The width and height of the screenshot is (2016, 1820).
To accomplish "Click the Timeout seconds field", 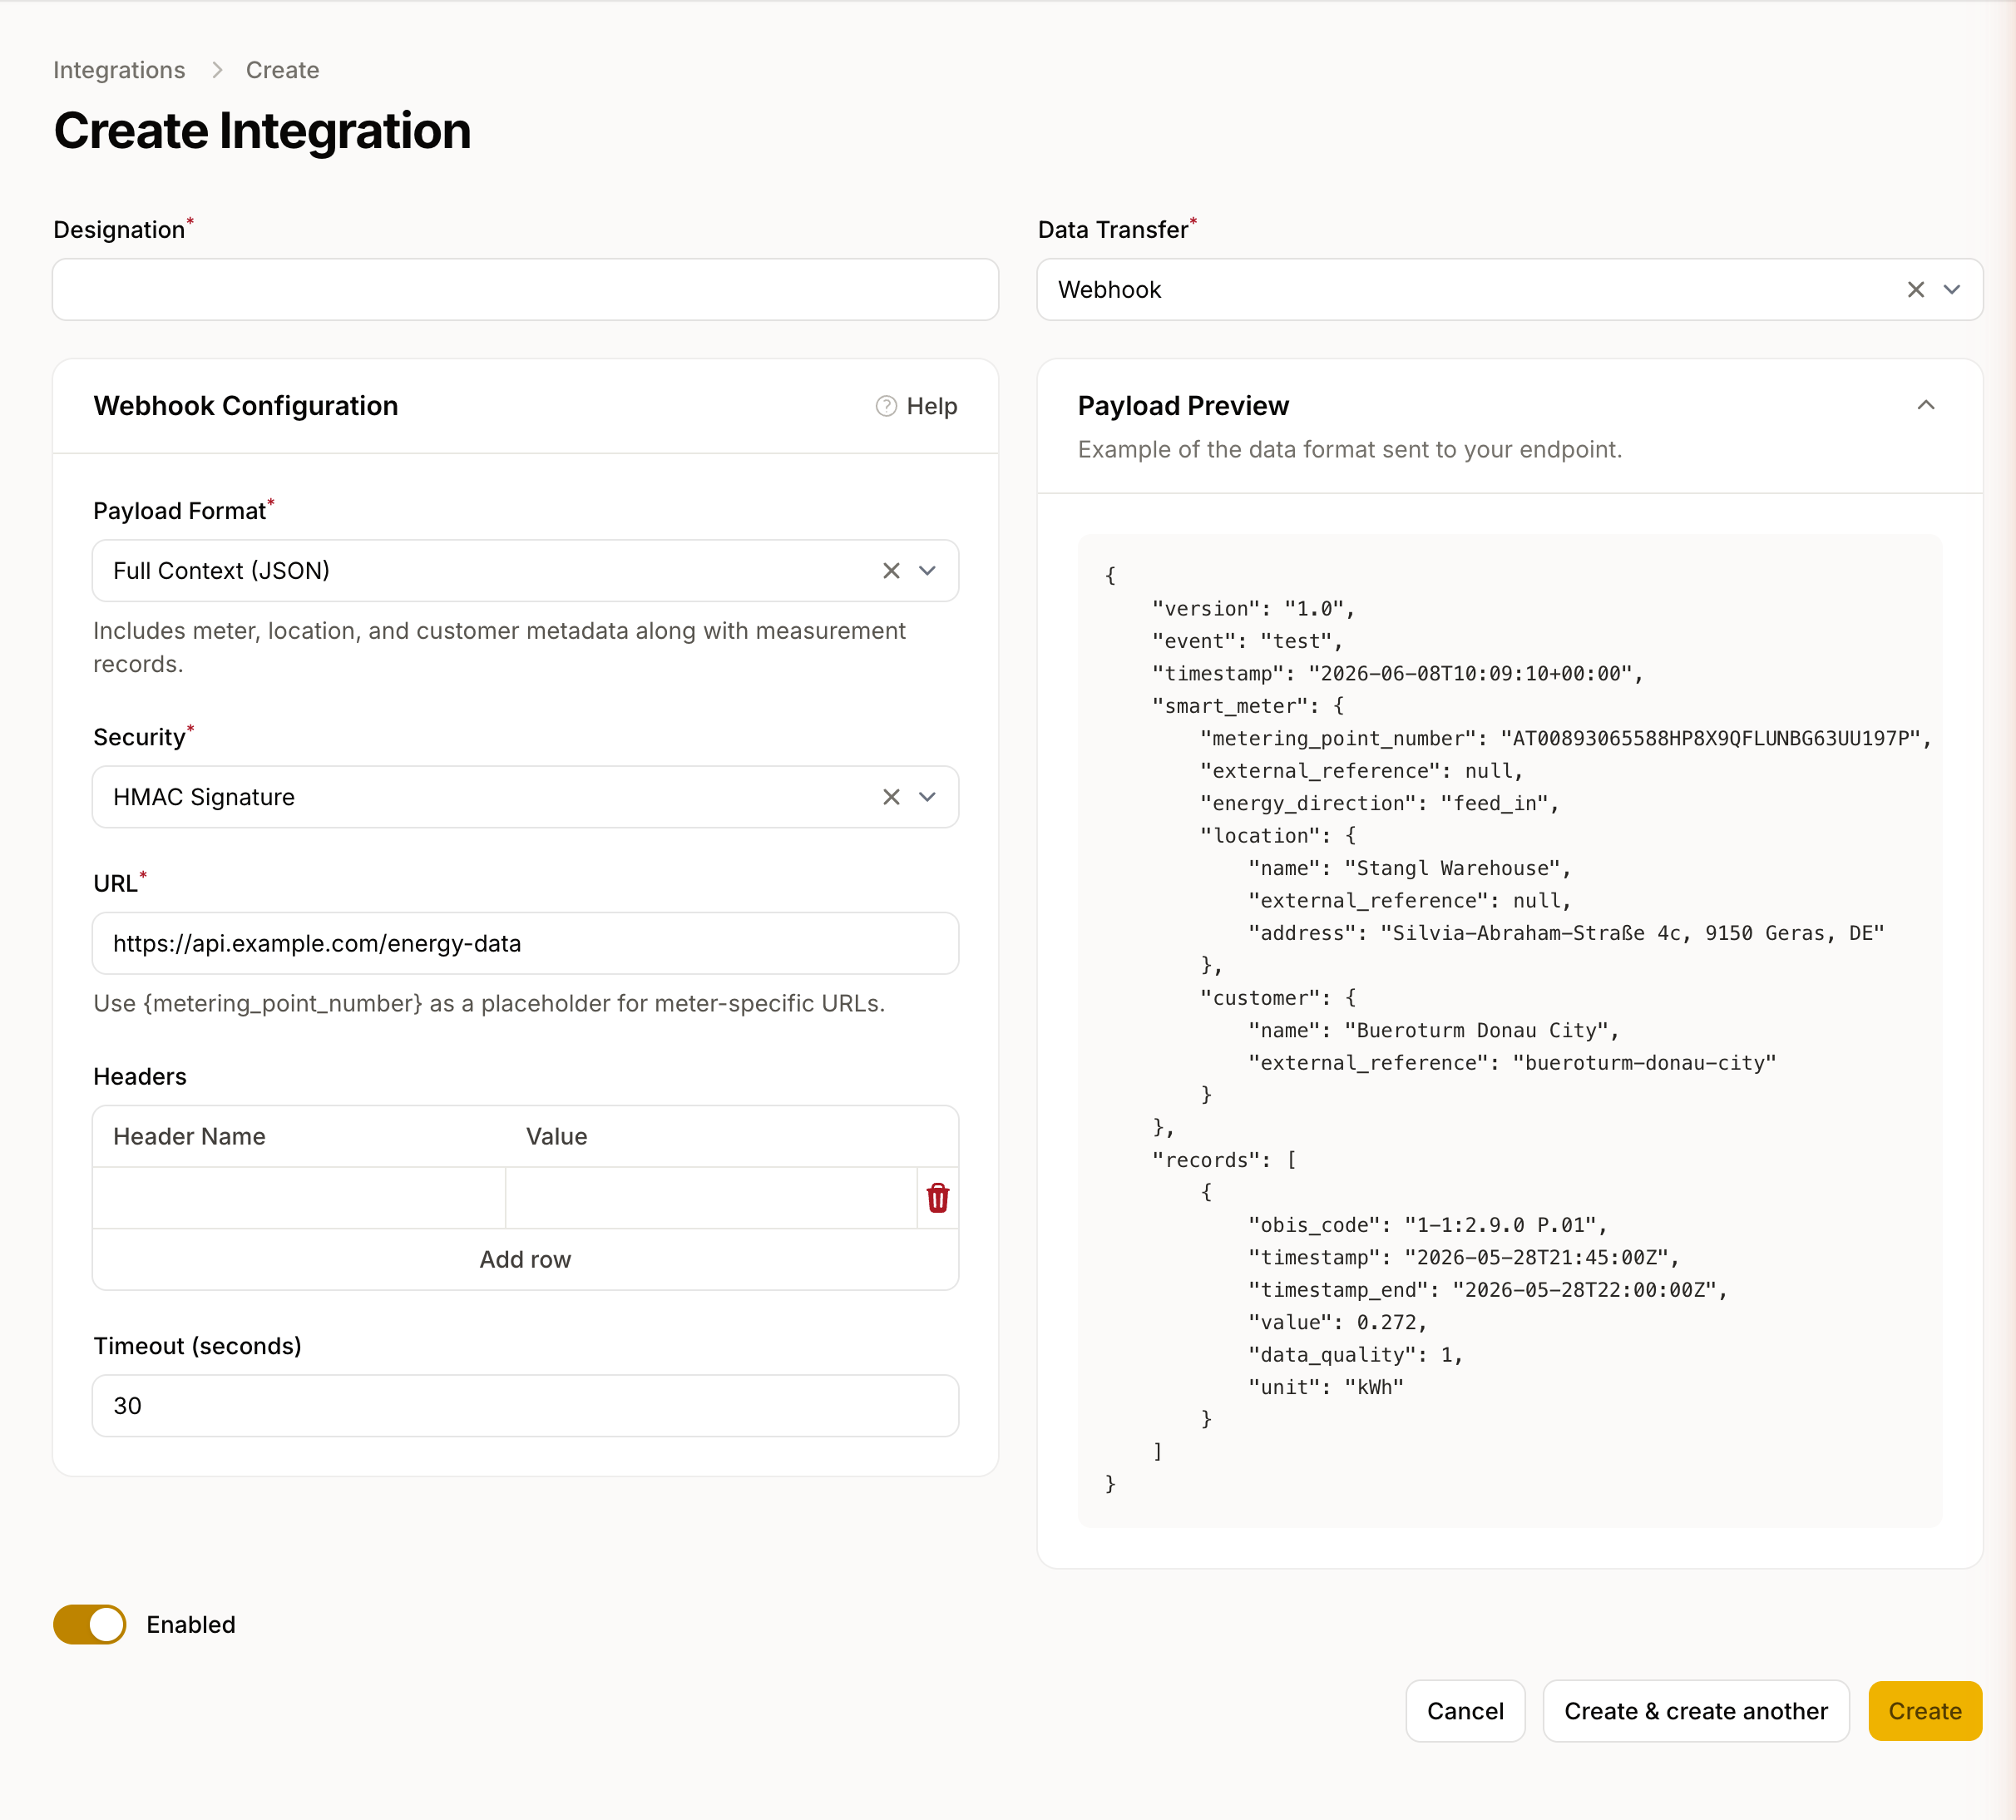I will (x=526, y=1406).
